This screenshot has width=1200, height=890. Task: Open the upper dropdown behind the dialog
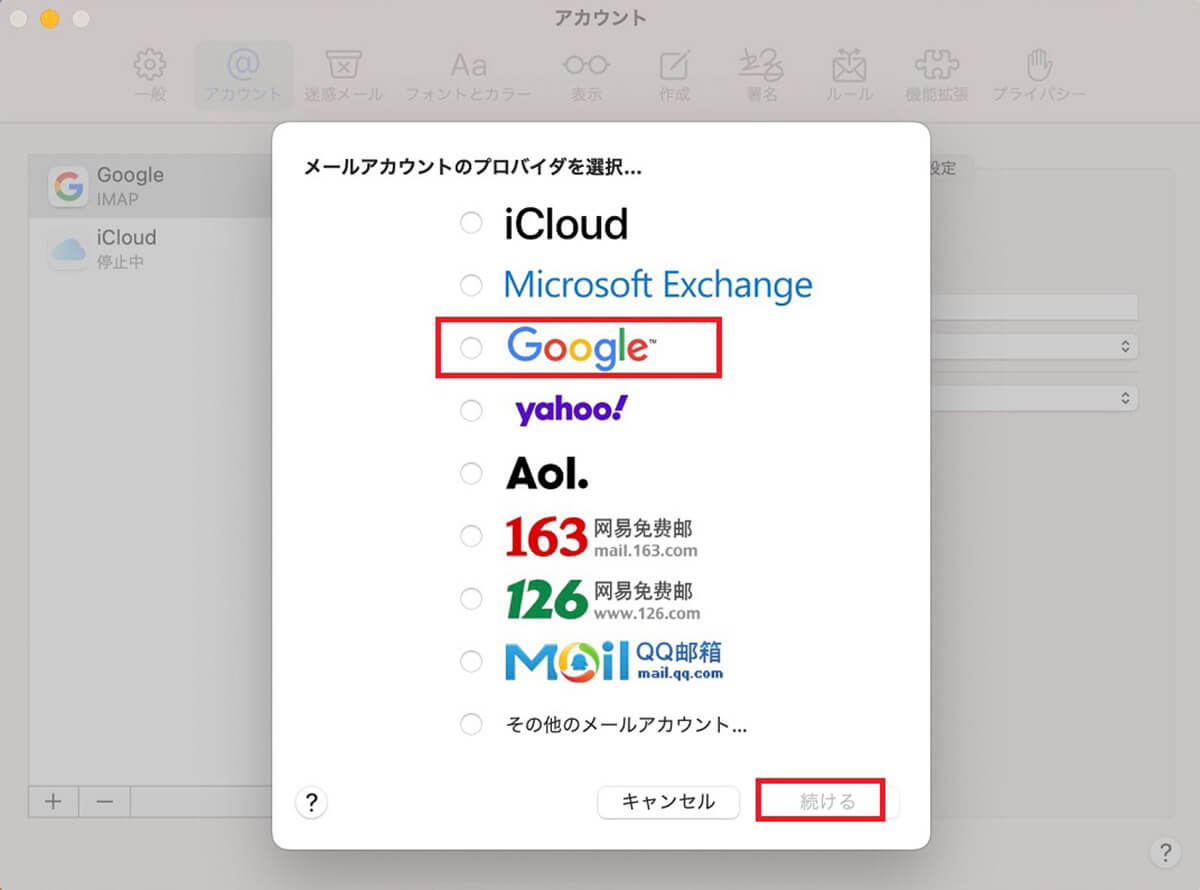1034,346
